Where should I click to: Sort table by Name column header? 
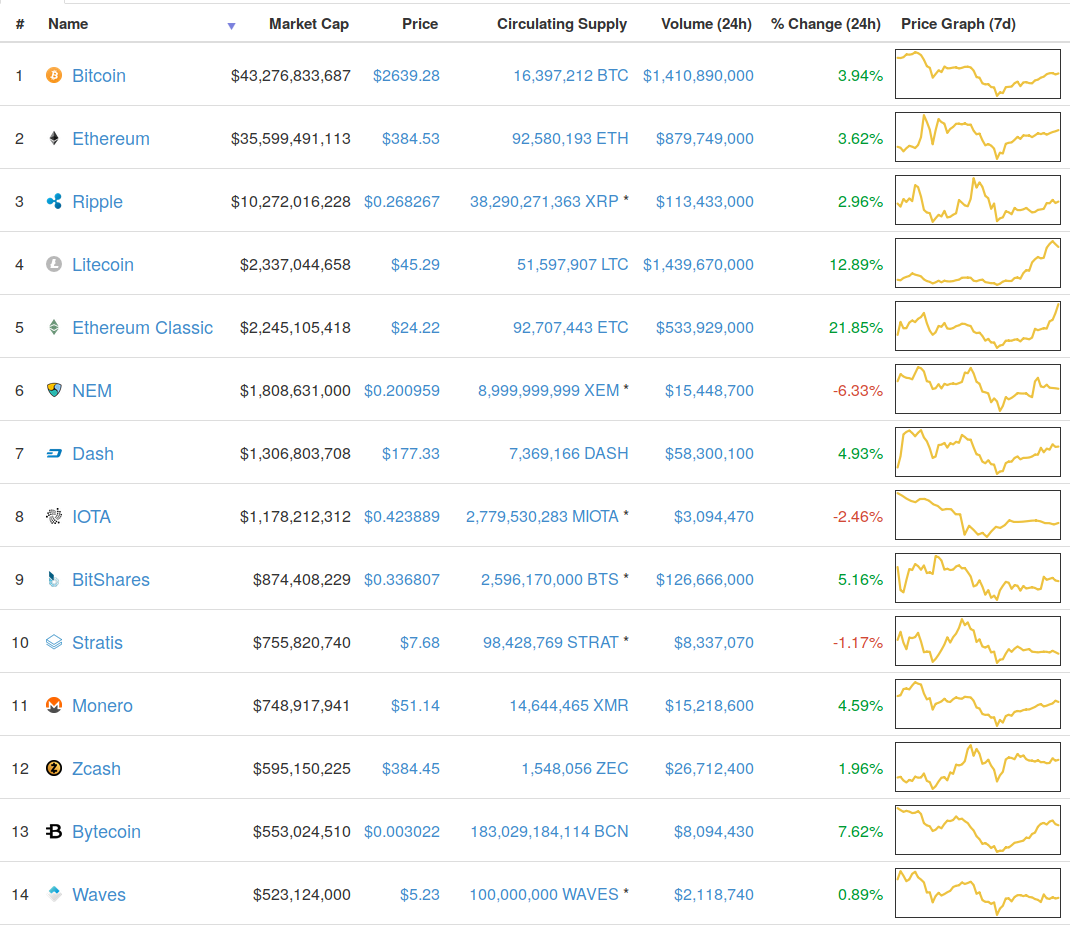click(x=68, y=24)
